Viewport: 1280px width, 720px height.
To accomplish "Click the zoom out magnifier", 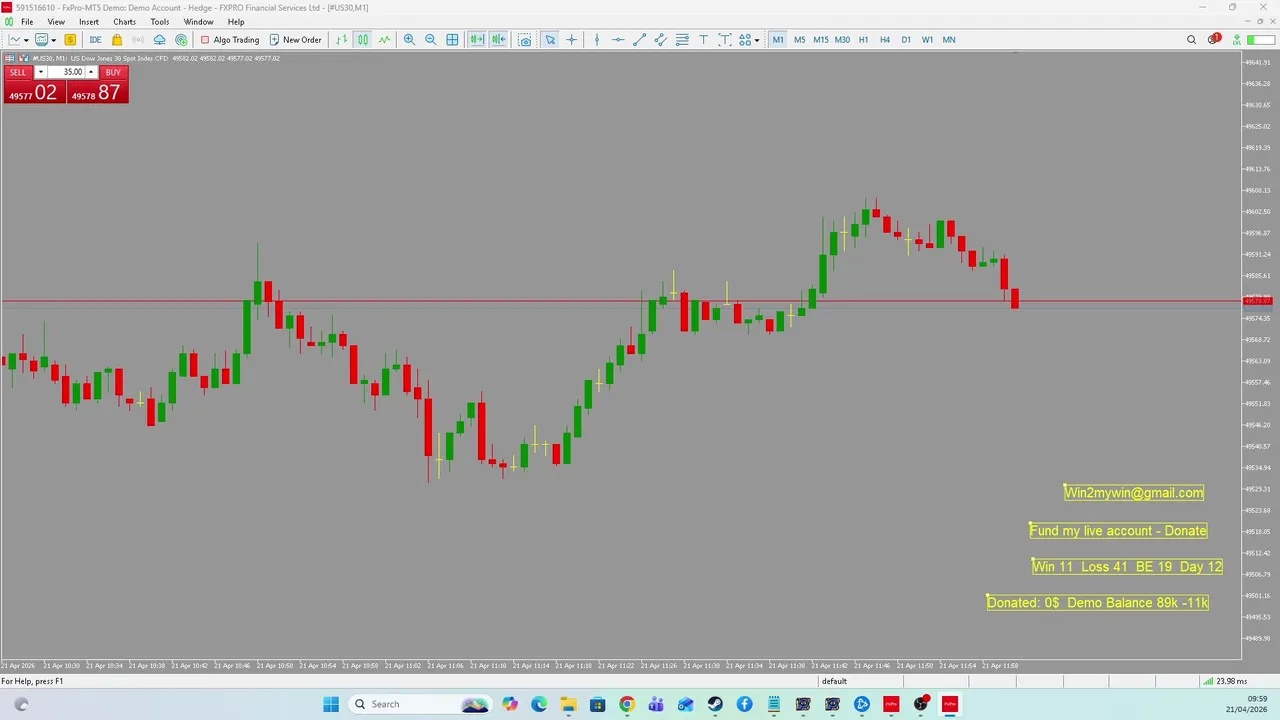I will (x=431, y=40).
